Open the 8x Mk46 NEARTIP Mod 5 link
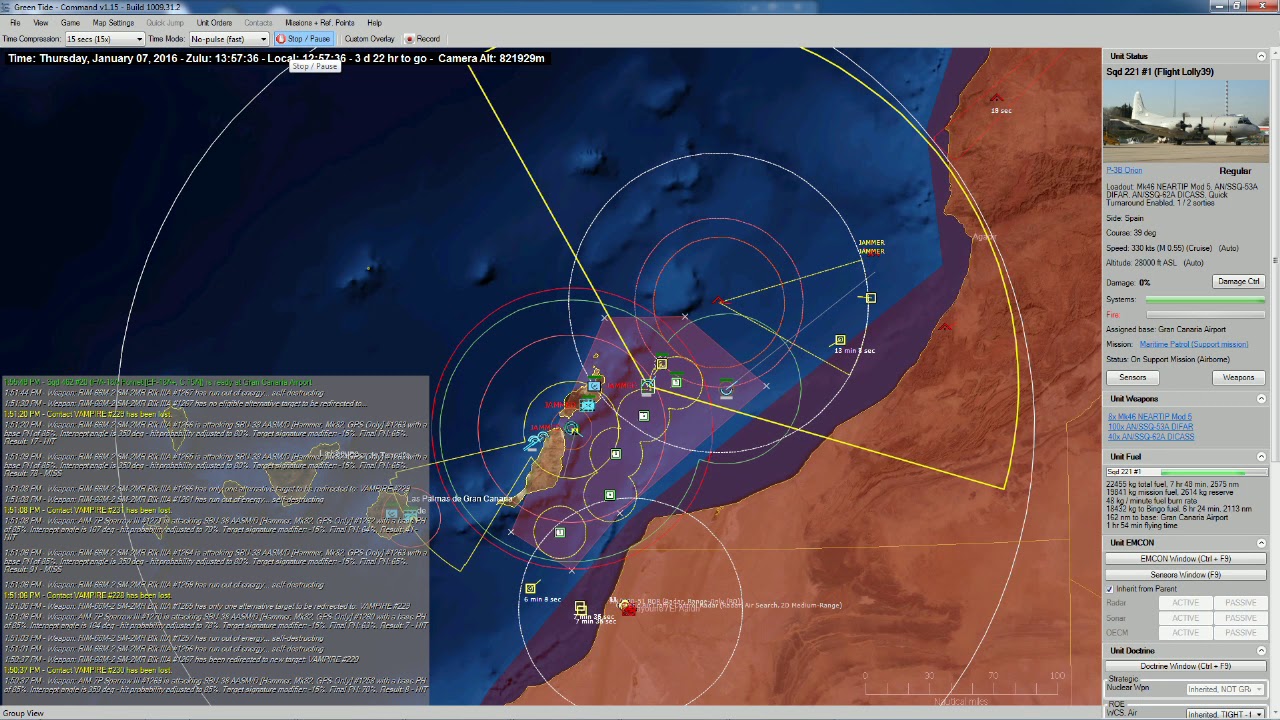The height and width of the screenshot is (720, 1280). click(x=1149, y=417)
